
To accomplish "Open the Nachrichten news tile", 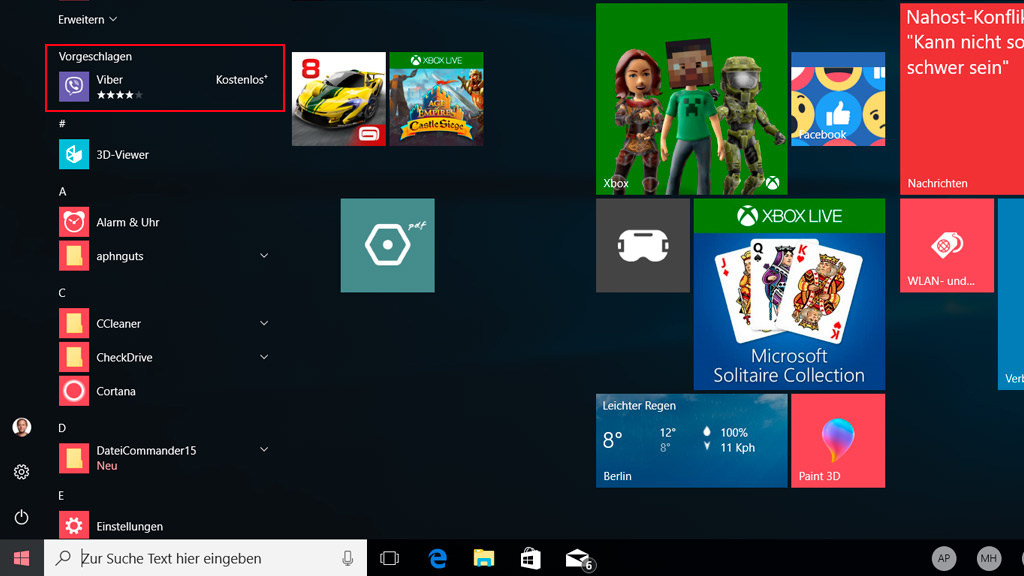I will click(962, 99).
